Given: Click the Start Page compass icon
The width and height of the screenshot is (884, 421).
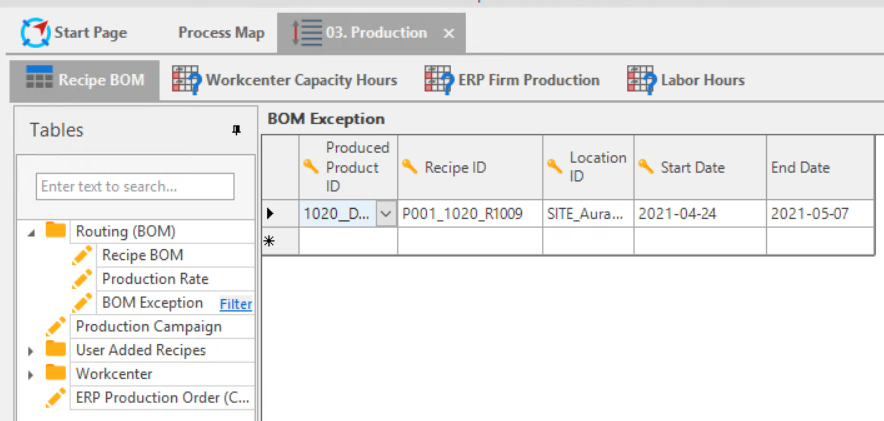Looking at the screenshot, I should point(36,33).
